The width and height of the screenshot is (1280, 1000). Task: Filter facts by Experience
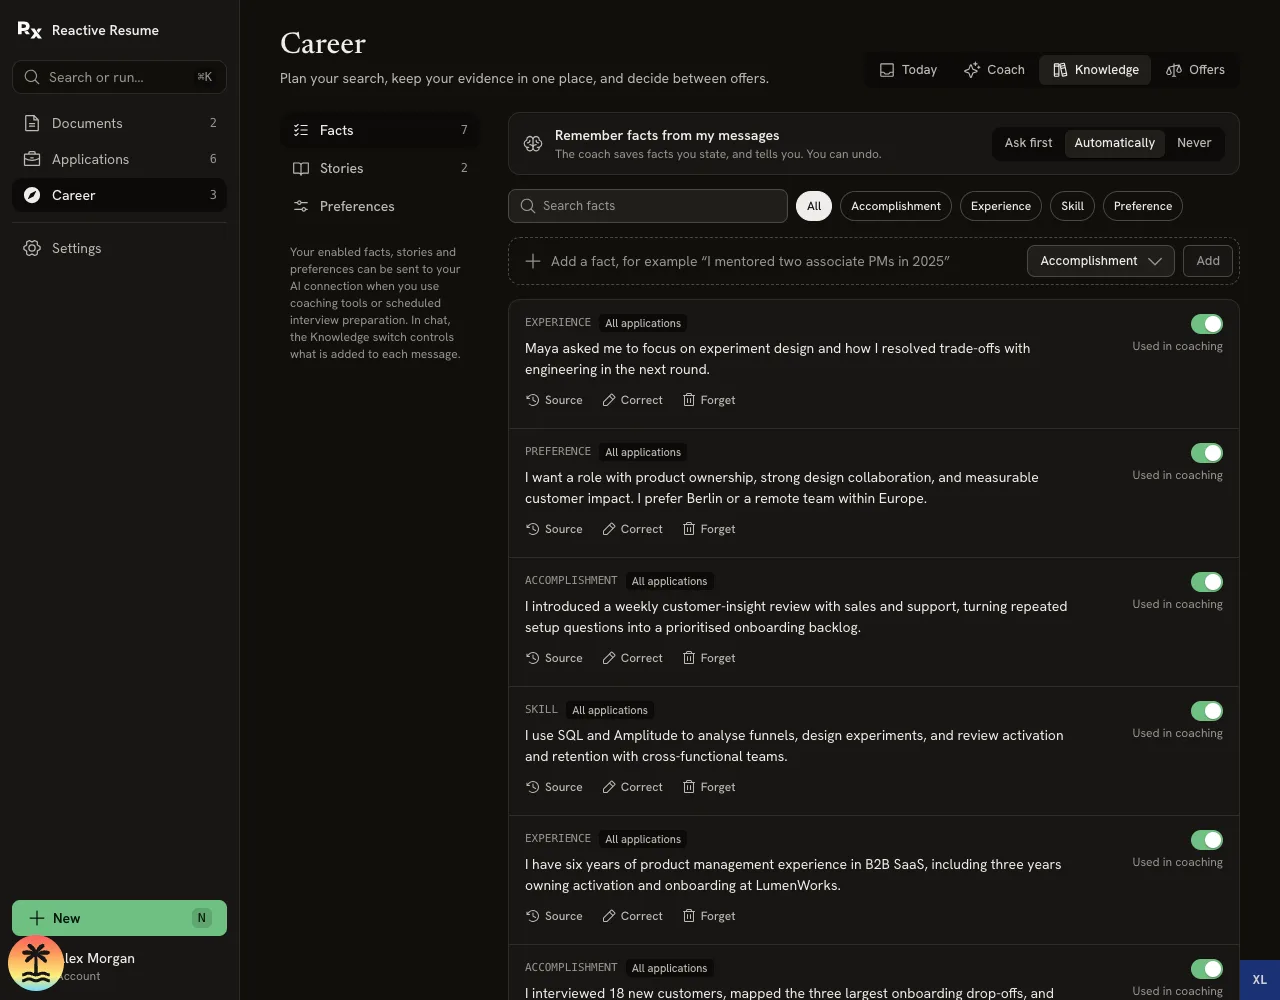(1000, 206)
